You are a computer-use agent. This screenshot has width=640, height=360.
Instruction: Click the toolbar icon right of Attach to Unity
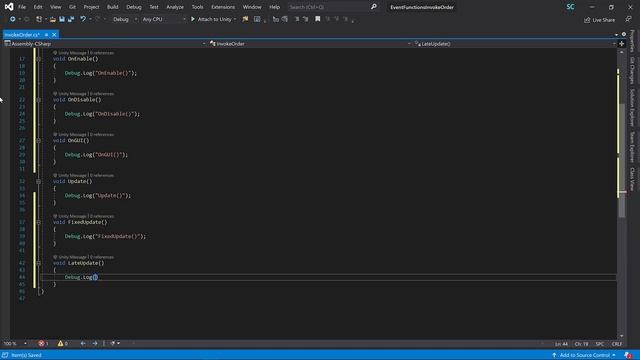245,19
